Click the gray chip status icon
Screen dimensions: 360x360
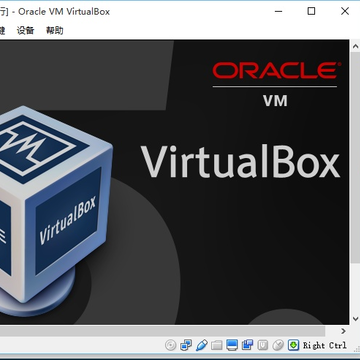pos(263,345)
